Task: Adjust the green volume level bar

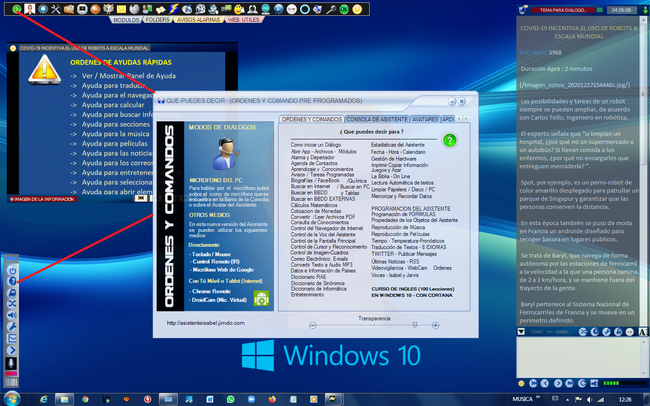Action: pos(624,383)
